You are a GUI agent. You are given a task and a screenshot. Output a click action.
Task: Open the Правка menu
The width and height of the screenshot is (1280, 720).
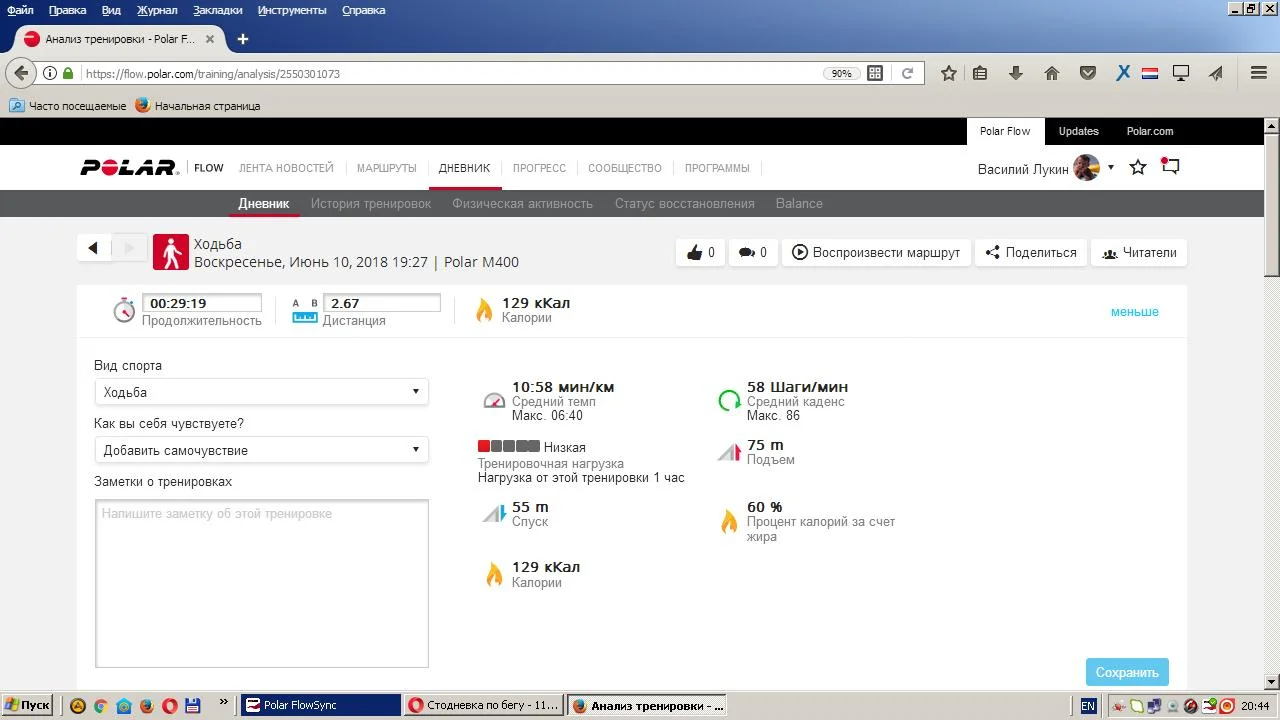[x=67, y=10]
